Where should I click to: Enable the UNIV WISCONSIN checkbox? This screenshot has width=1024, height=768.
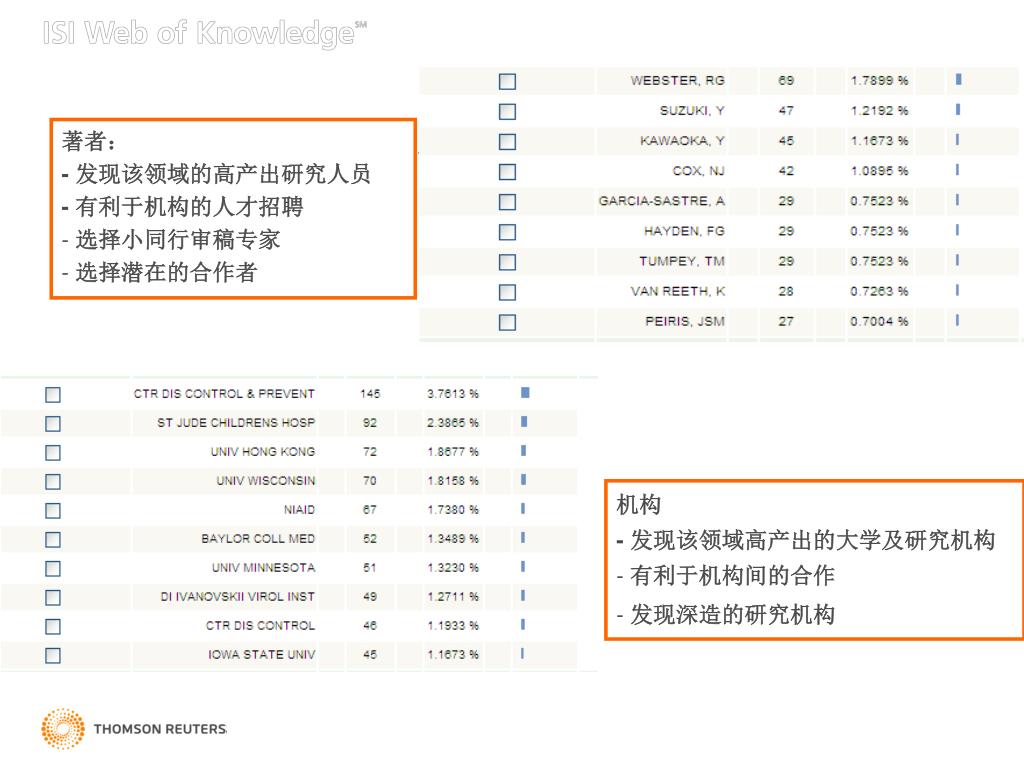[x=53, y=481]
